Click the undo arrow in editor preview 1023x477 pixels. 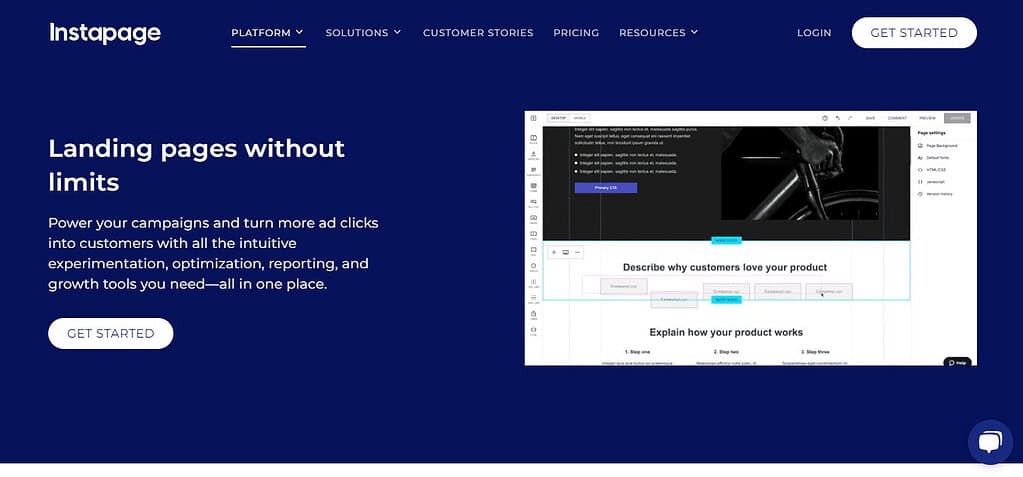(x=838, y=118)
